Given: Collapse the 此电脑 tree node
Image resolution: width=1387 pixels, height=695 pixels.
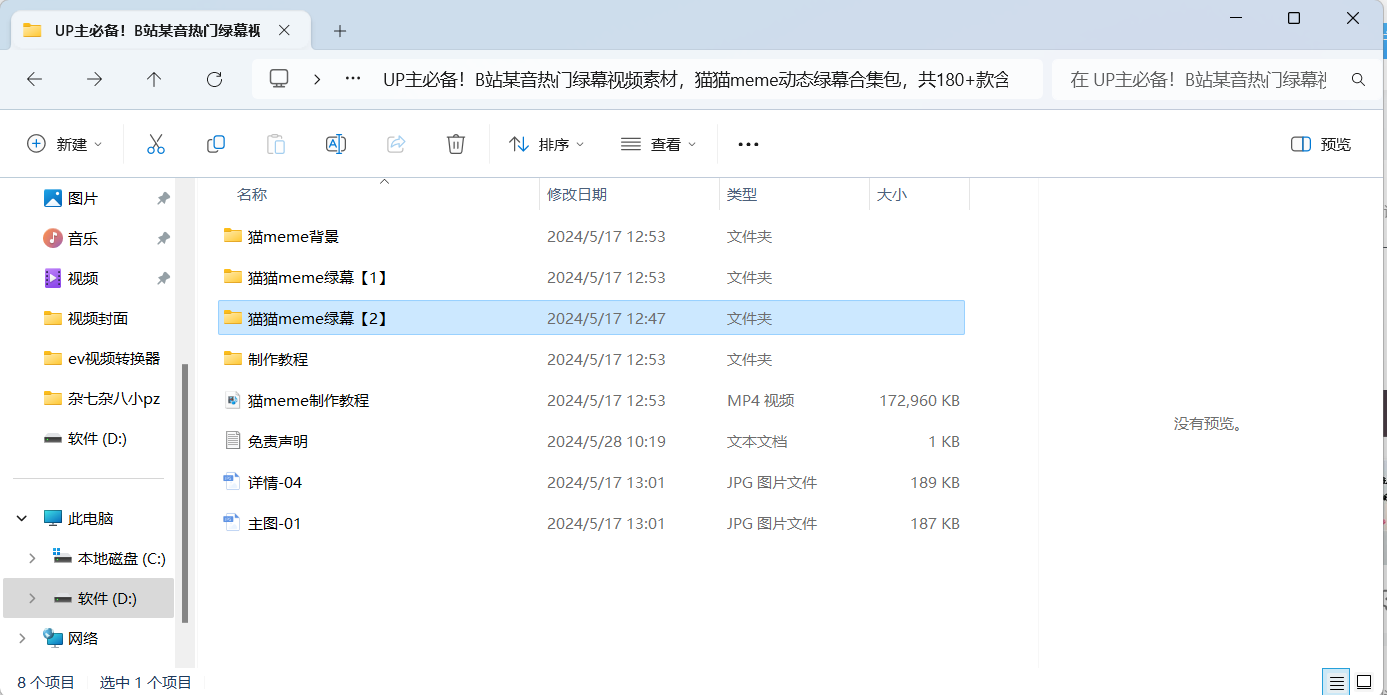Looking at the screenshot, I should (x=22, y=518).
